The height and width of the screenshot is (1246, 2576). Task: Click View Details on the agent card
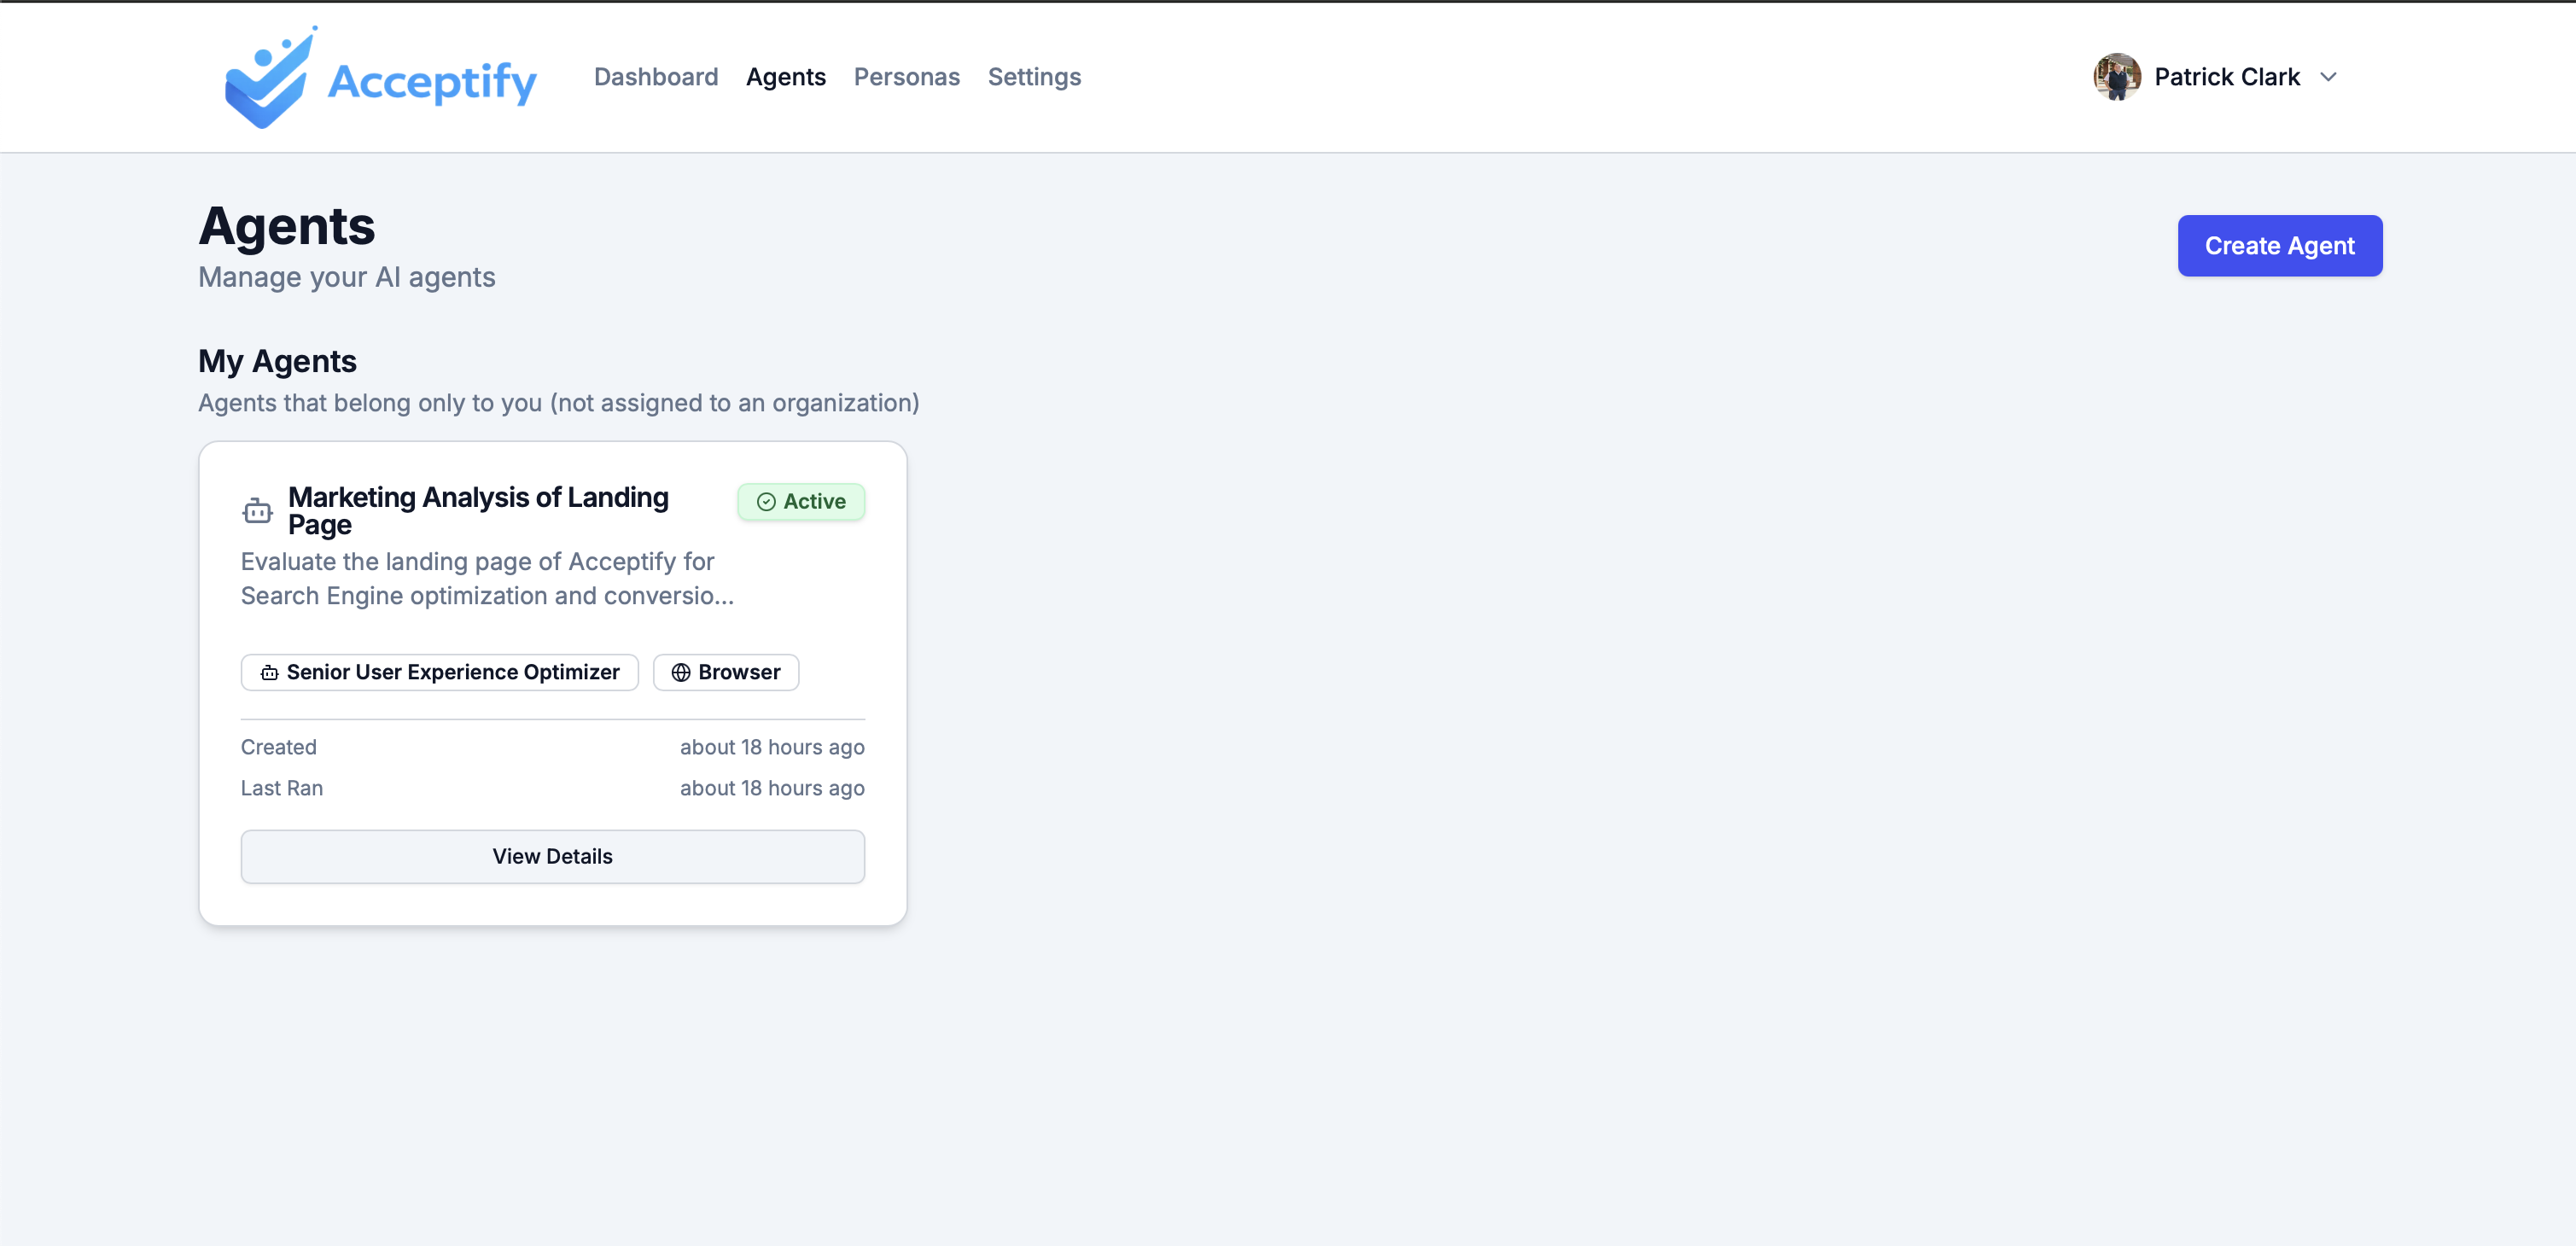(551, 856)
